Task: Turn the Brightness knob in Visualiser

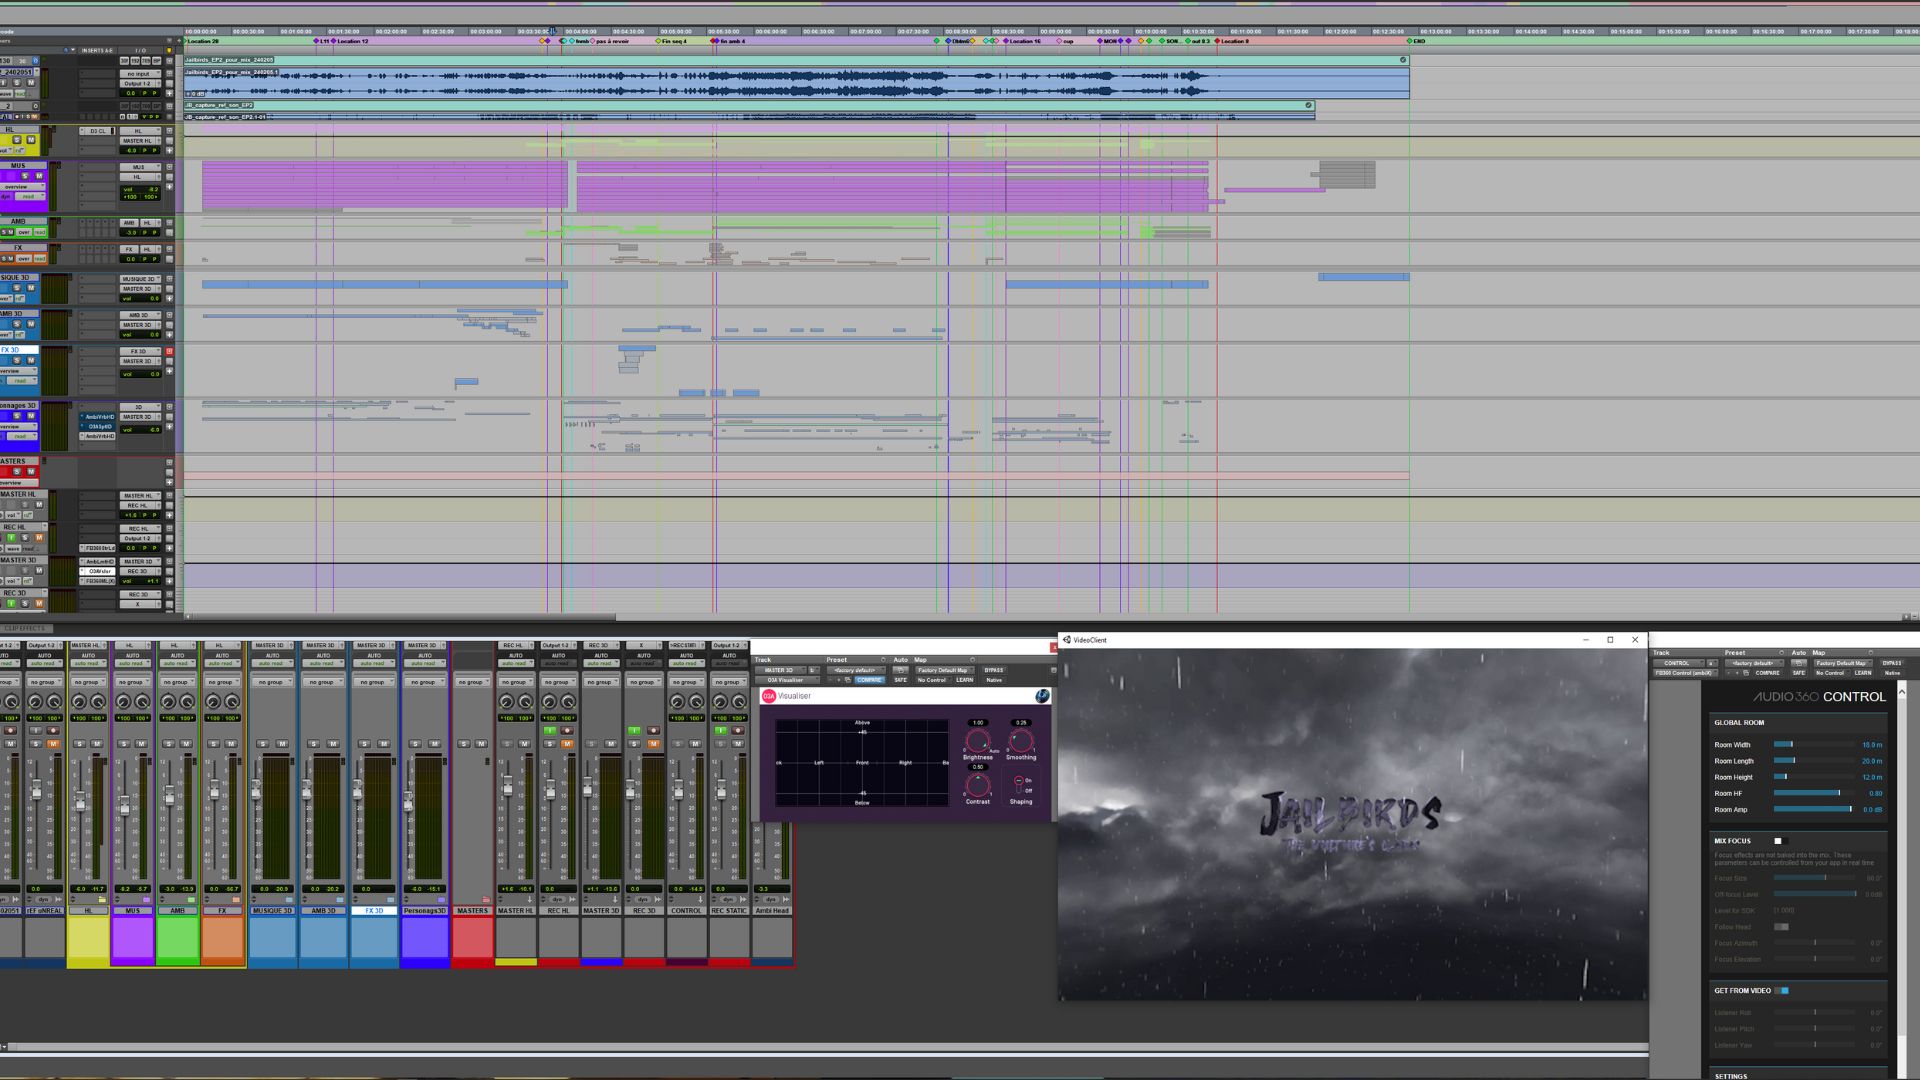Action: (978, 741)
